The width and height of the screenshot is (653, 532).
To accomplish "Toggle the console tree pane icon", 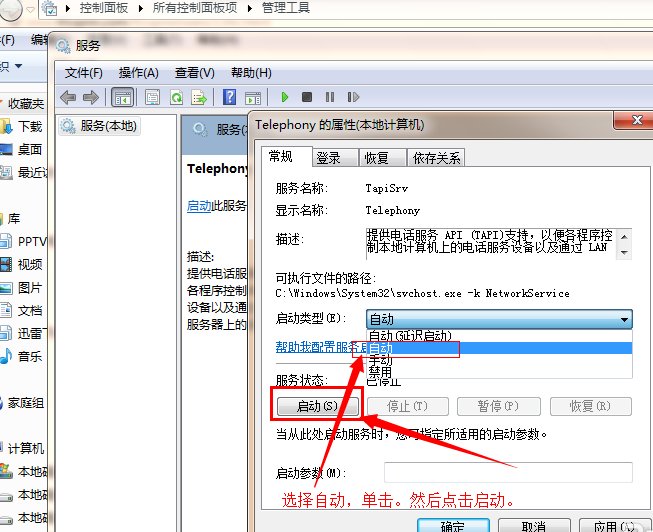I will [123, 97].
